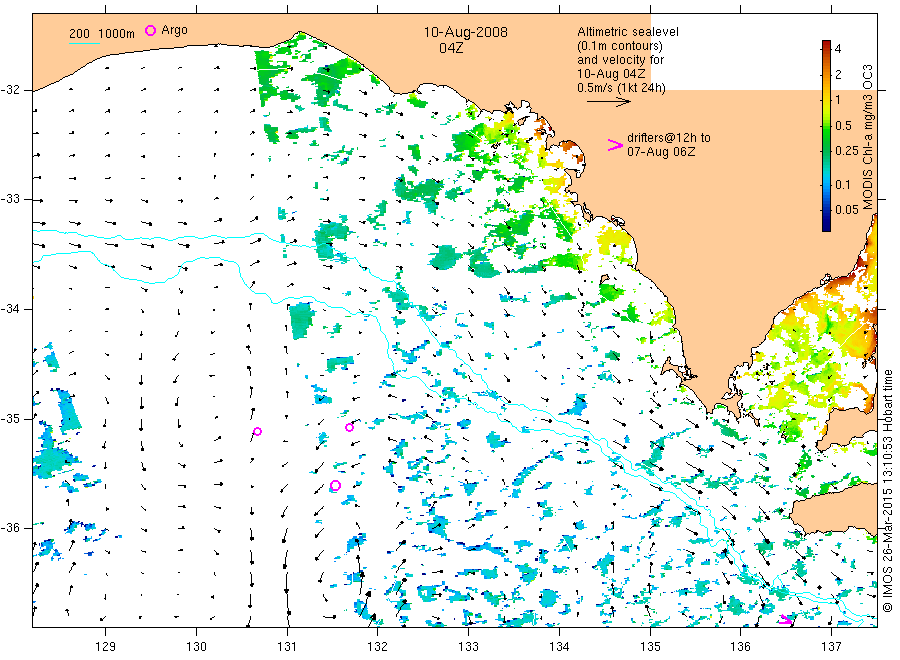Click the Argo legend circle marker
The height and width of the screenshot is (660, 900).
150,30
